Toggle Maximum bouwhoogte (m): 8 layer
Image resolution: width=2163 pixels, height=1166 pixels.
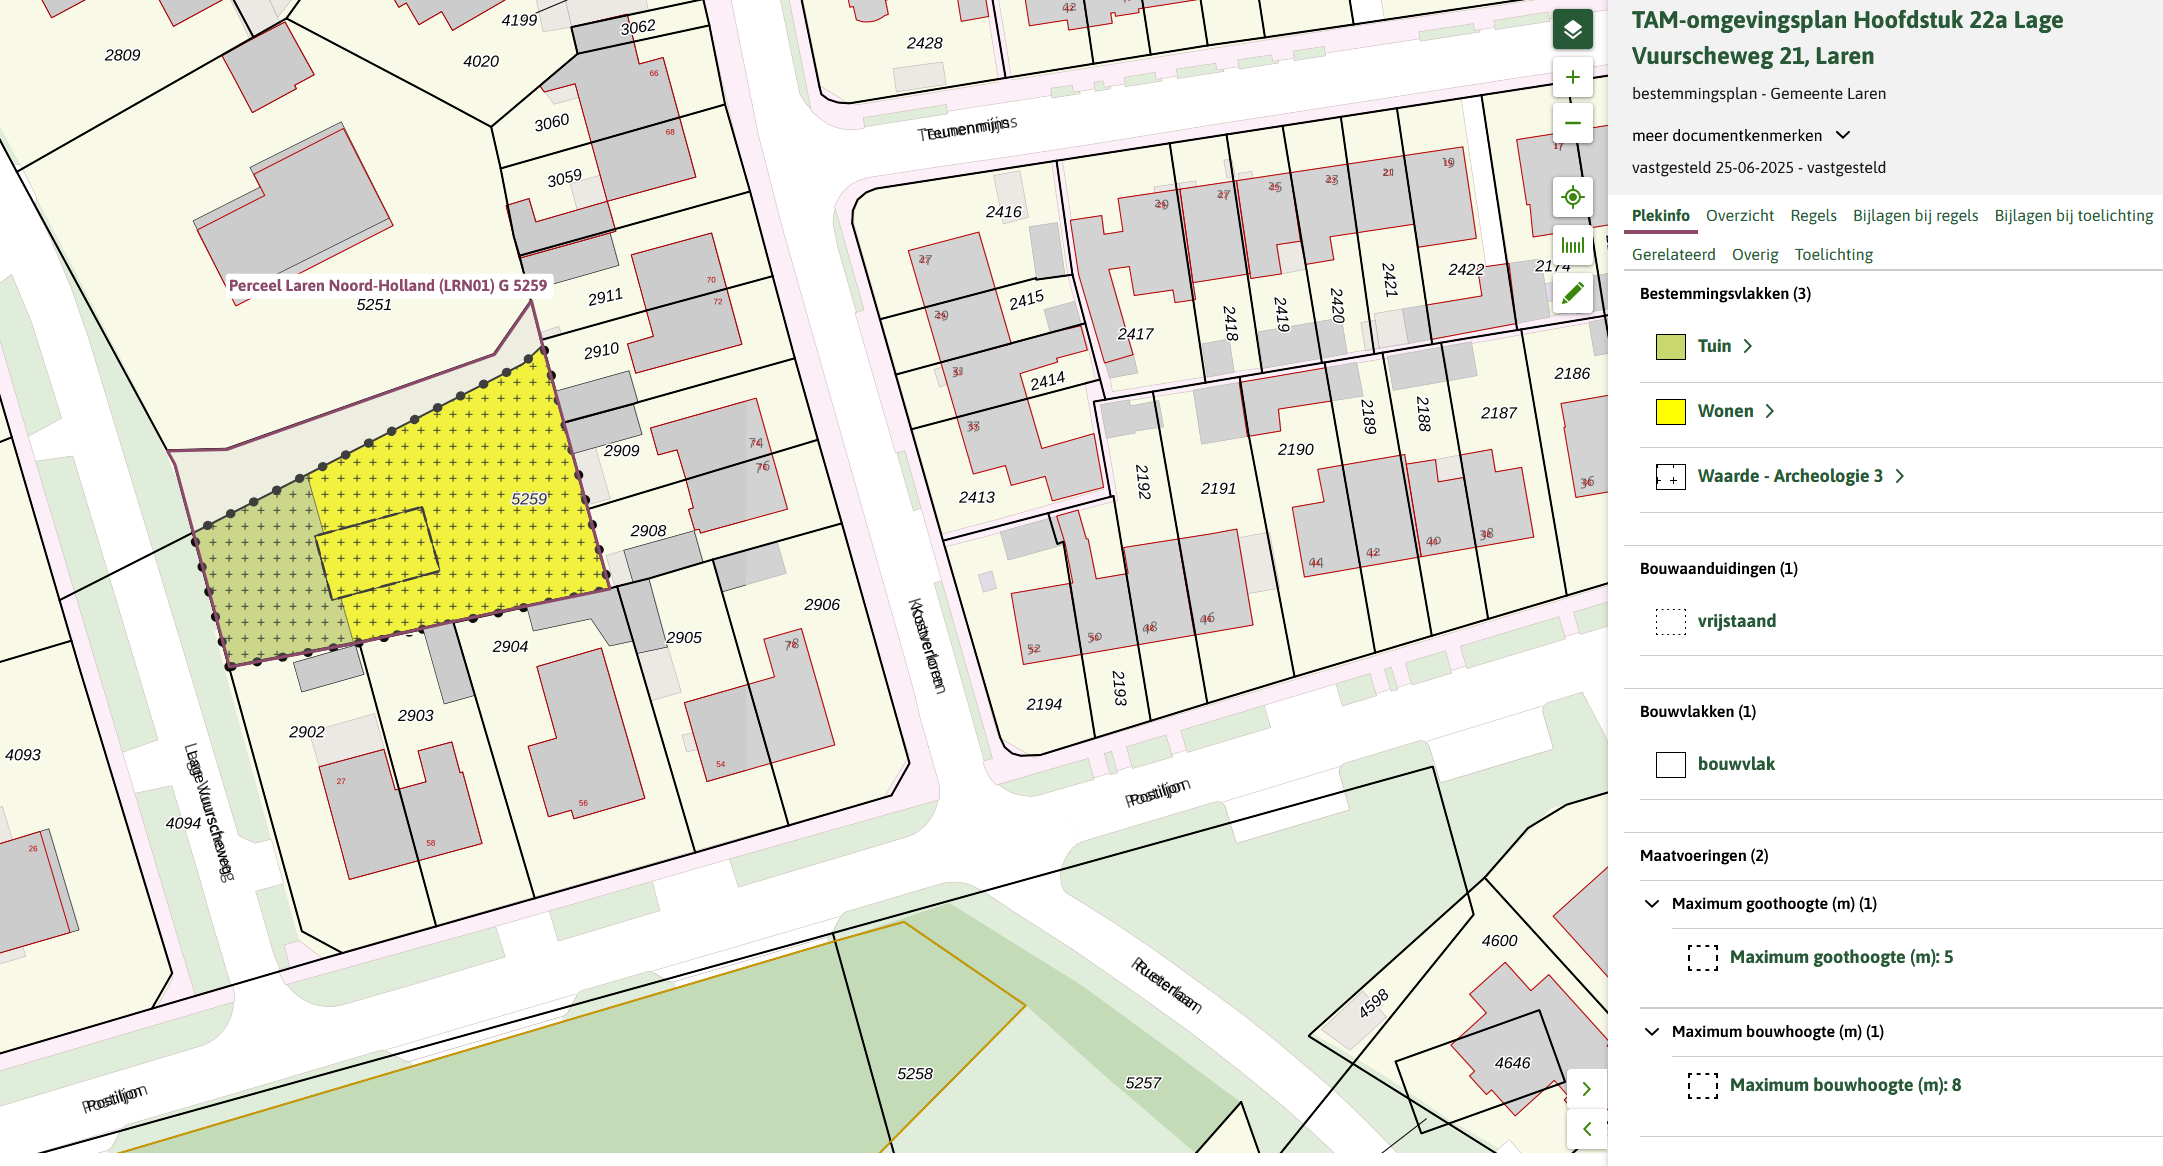pyautogui.click(x=1844, y=1085)
